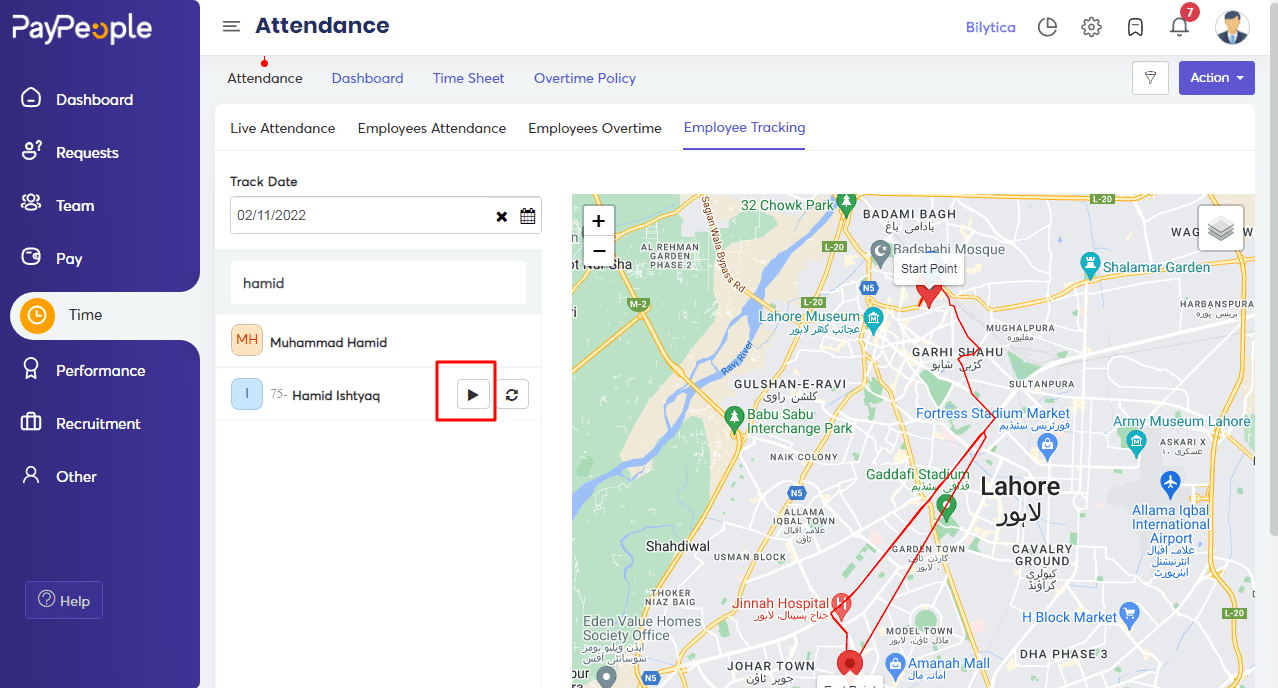Click the End Point red marker
This screenshot has width=1278, height=688.
(x=850, y=663)
